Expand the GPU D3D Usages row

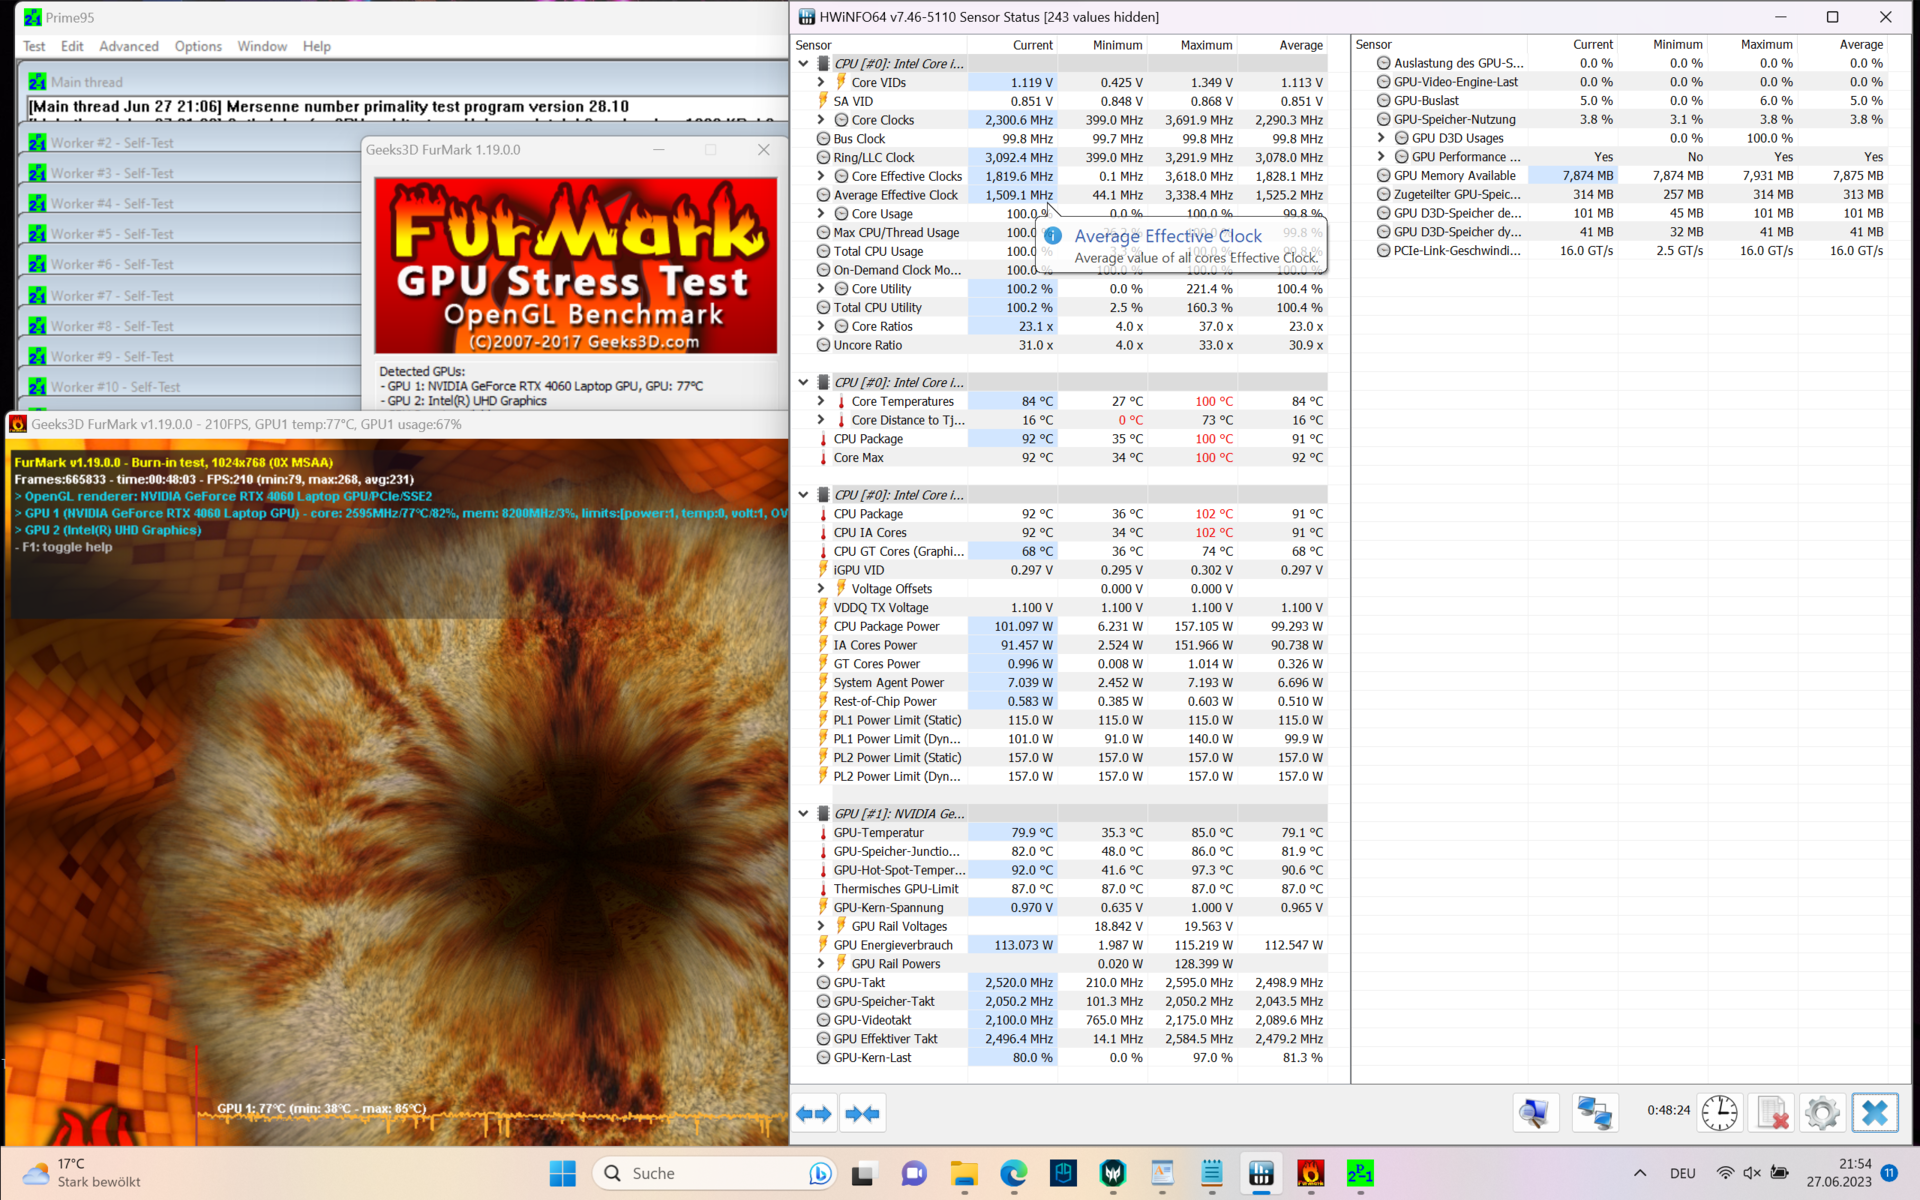click(1381, 138)
